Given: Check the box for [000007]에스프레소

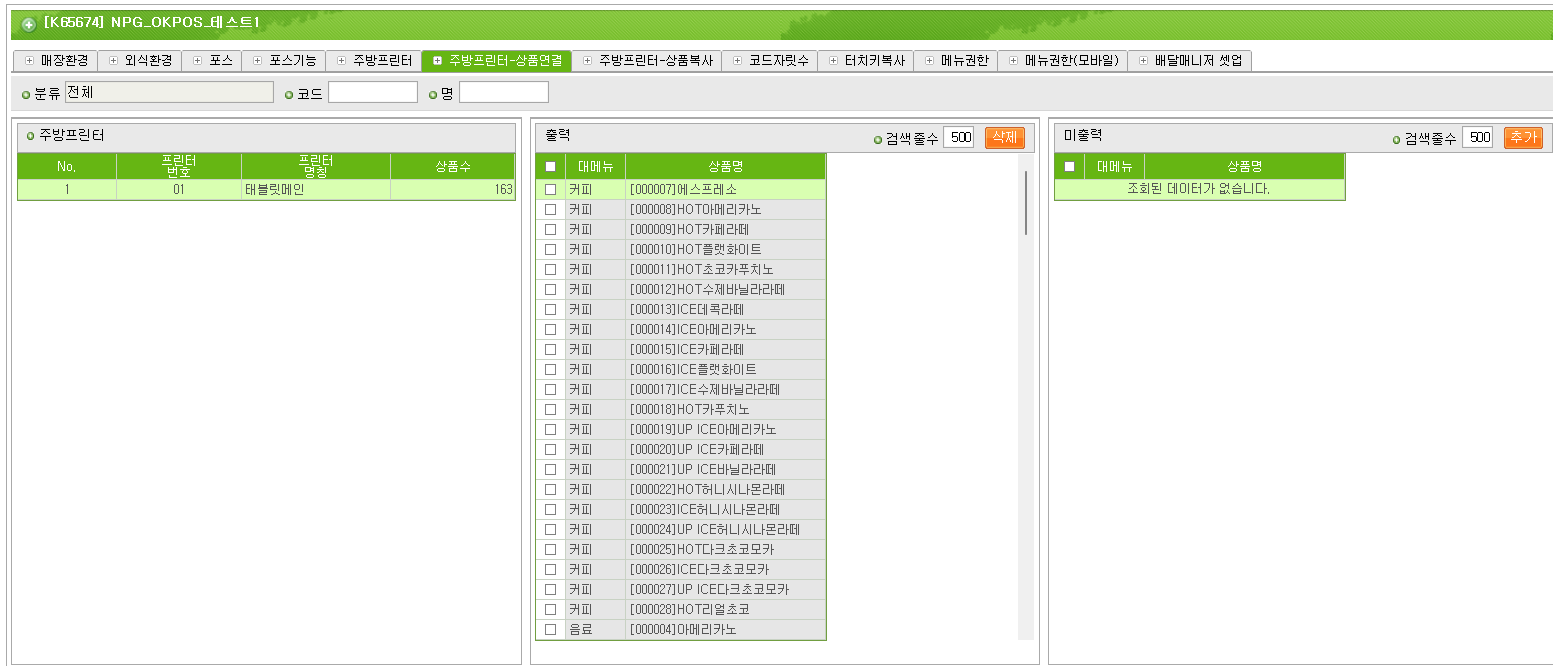Looking at the screenshot, I should tap(550, 189).
